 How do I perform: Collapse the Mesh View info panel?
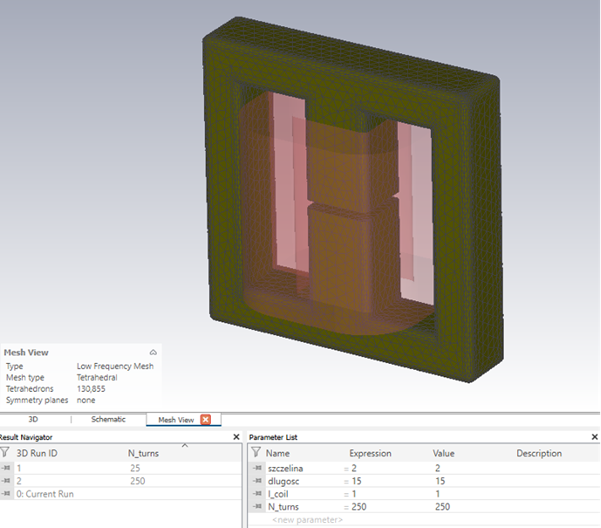pyautogui.click(x=153, y=352)
